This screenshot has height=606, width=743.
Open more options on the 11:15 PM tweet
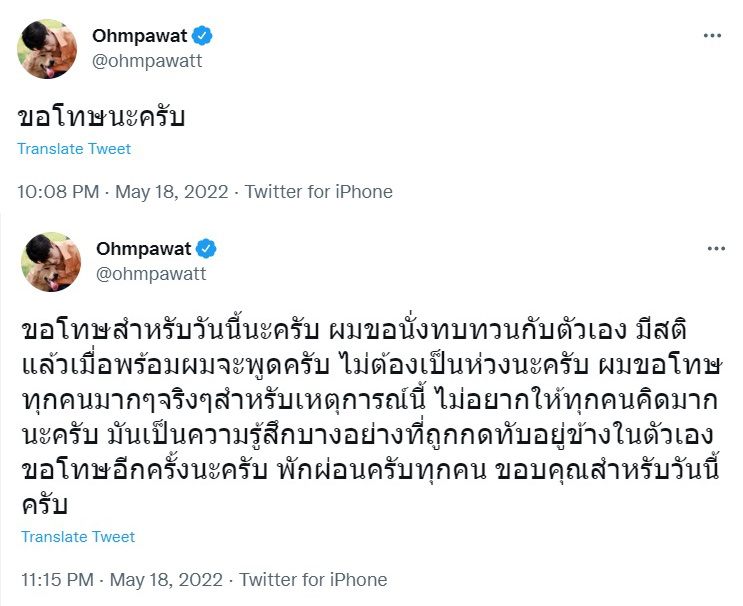716,248
